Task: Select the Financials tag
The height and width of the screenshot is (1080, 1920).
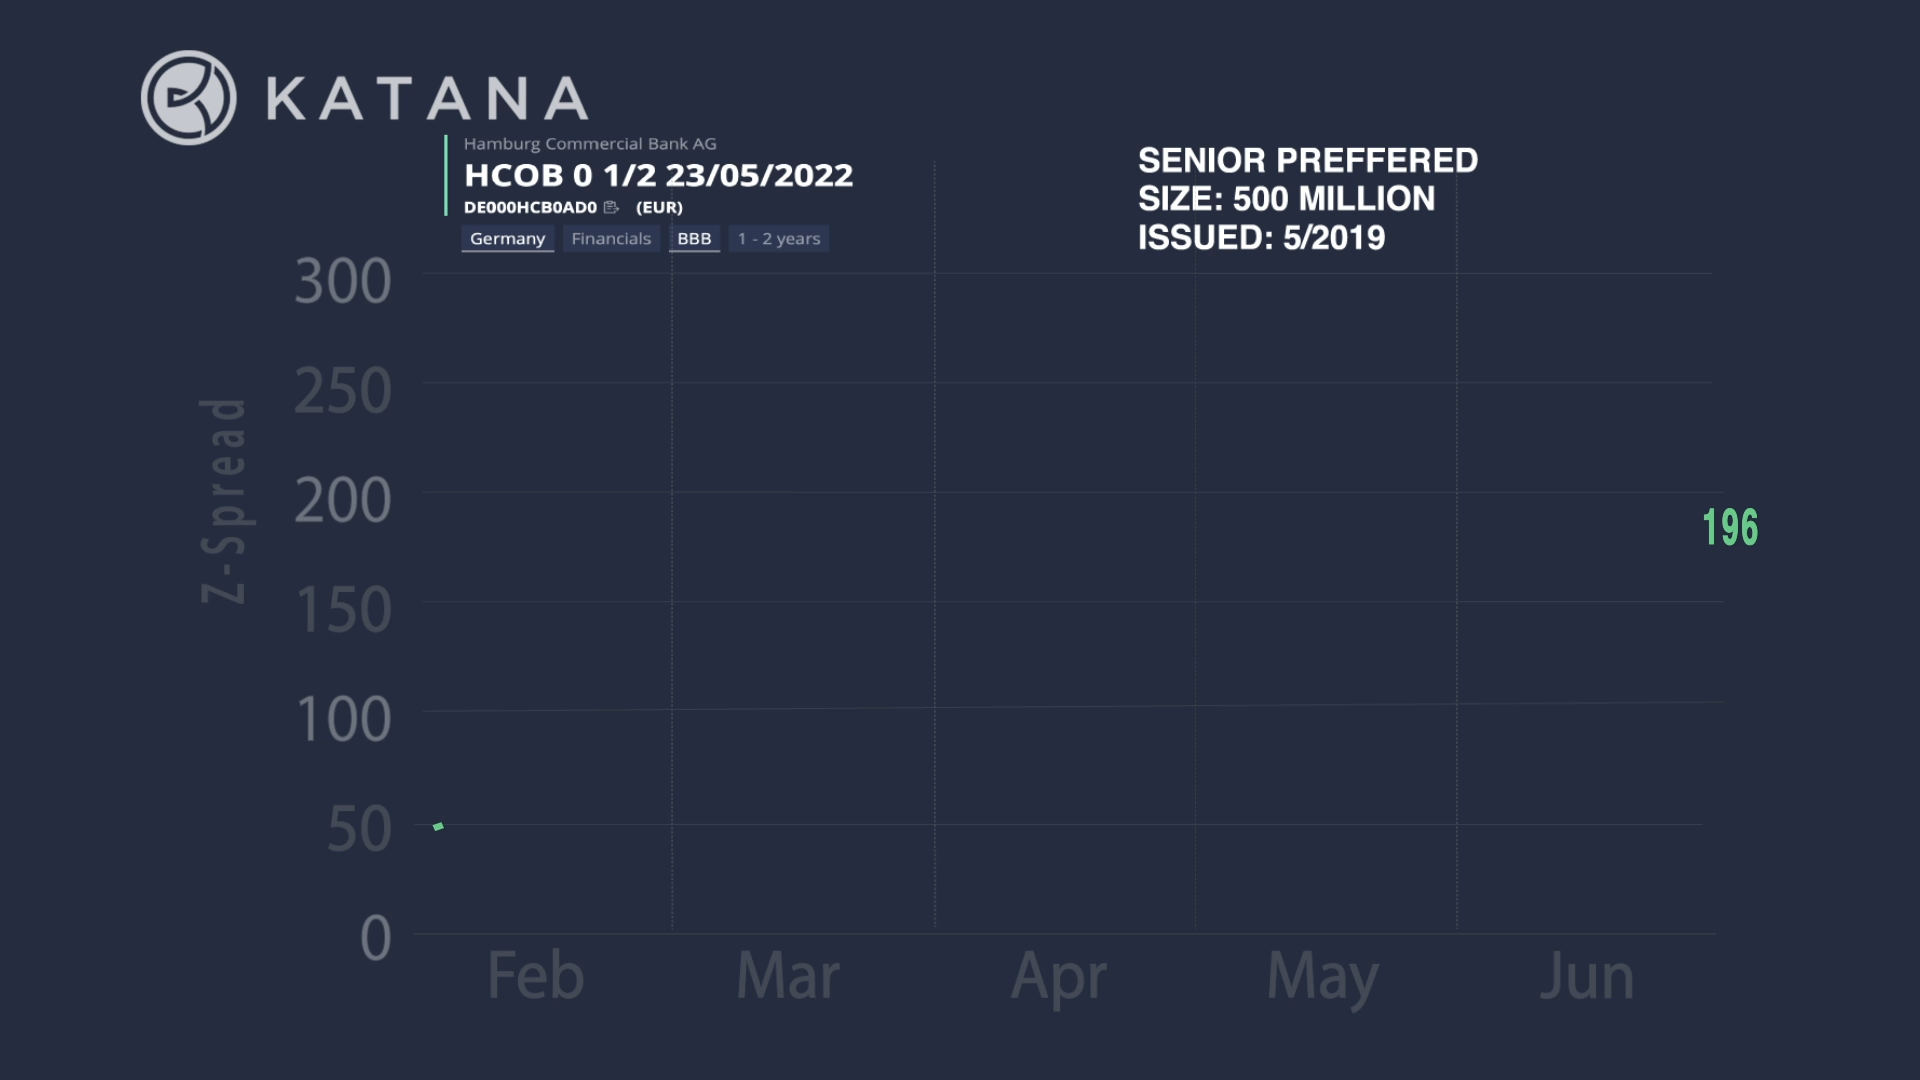Action: [611, 239]
